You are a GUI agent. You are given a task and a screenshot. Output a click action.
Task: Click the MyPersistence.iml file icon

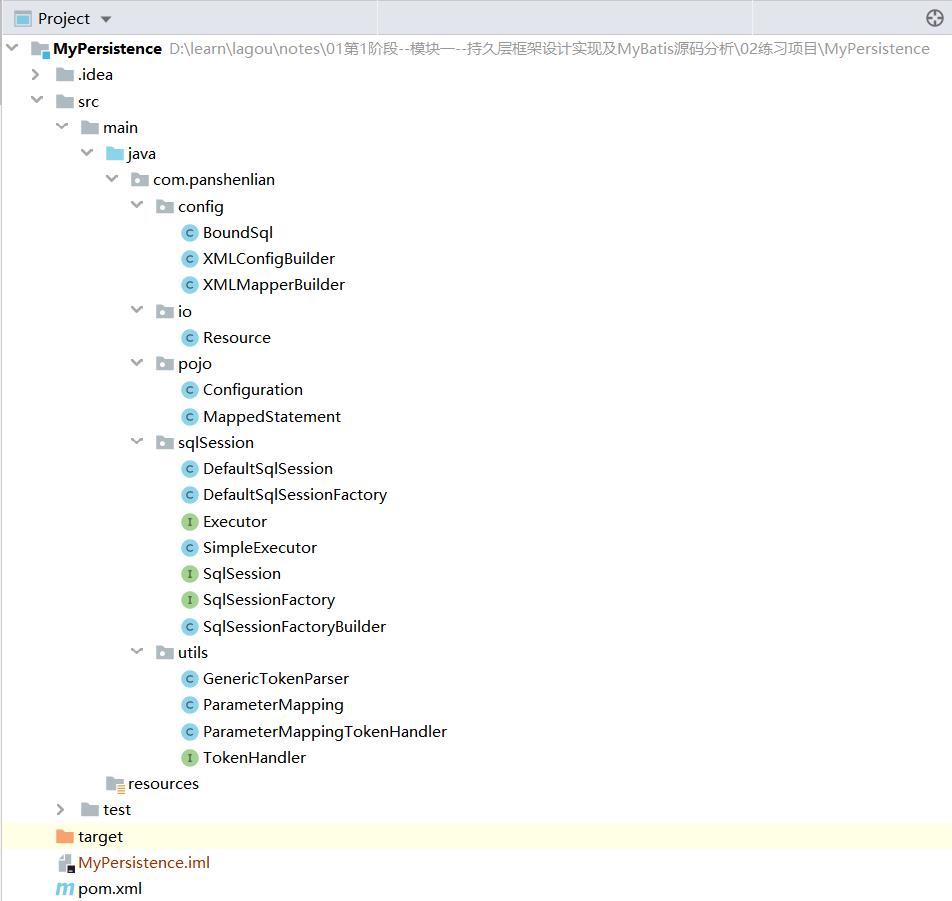click(66, 863)
